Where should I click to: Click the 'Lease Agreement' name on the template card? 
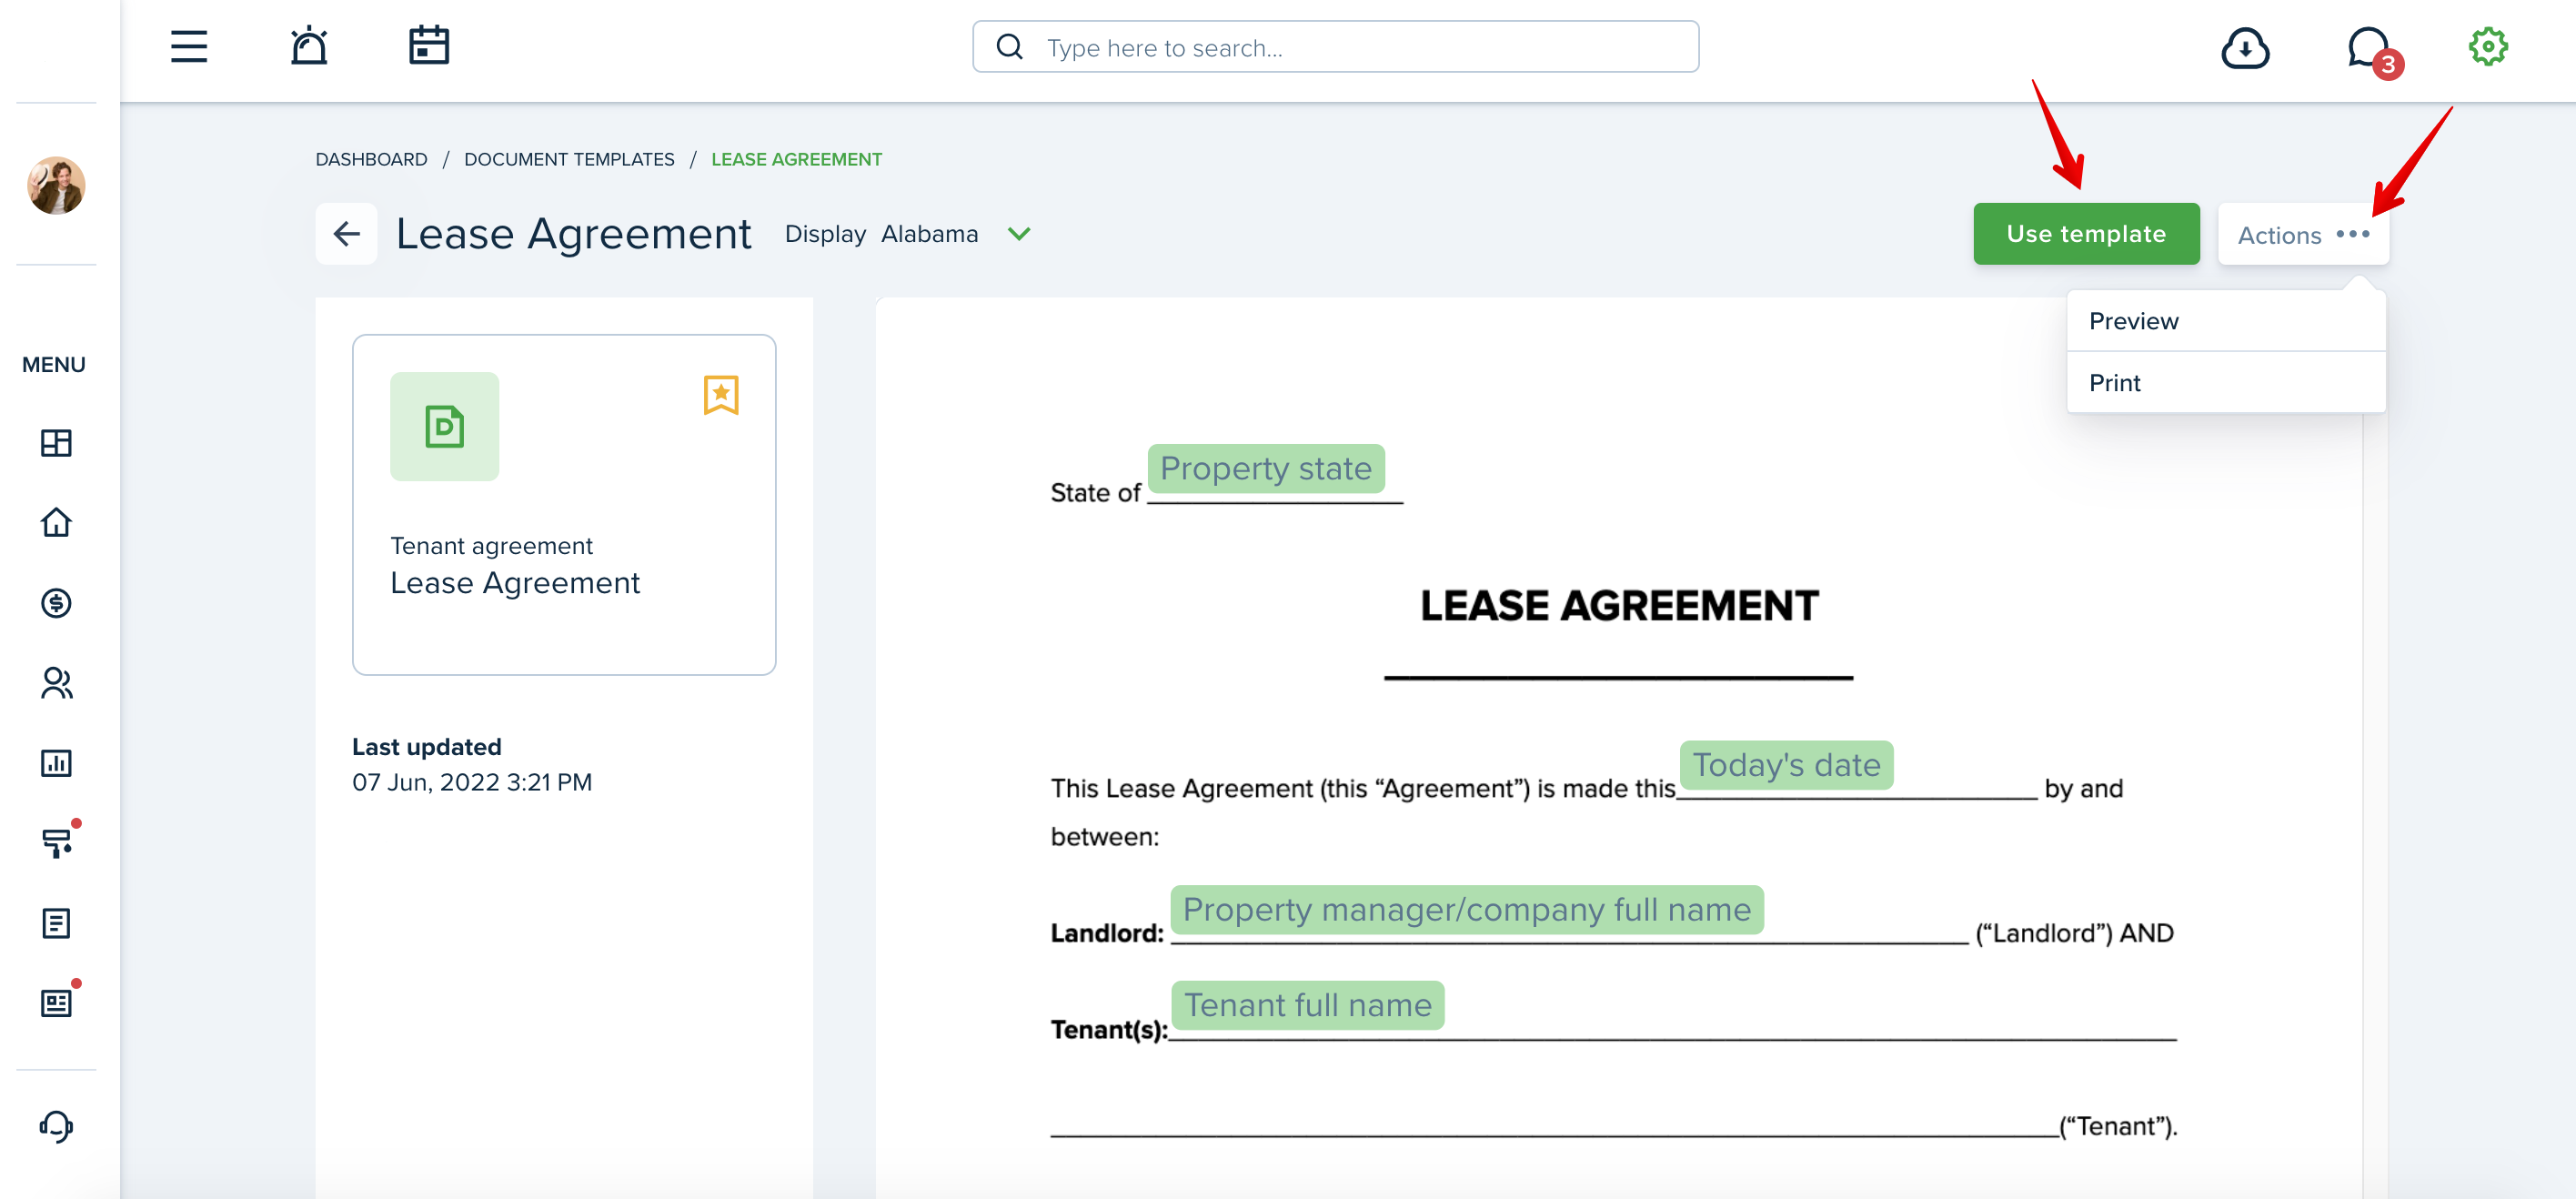tap(515, 582)
